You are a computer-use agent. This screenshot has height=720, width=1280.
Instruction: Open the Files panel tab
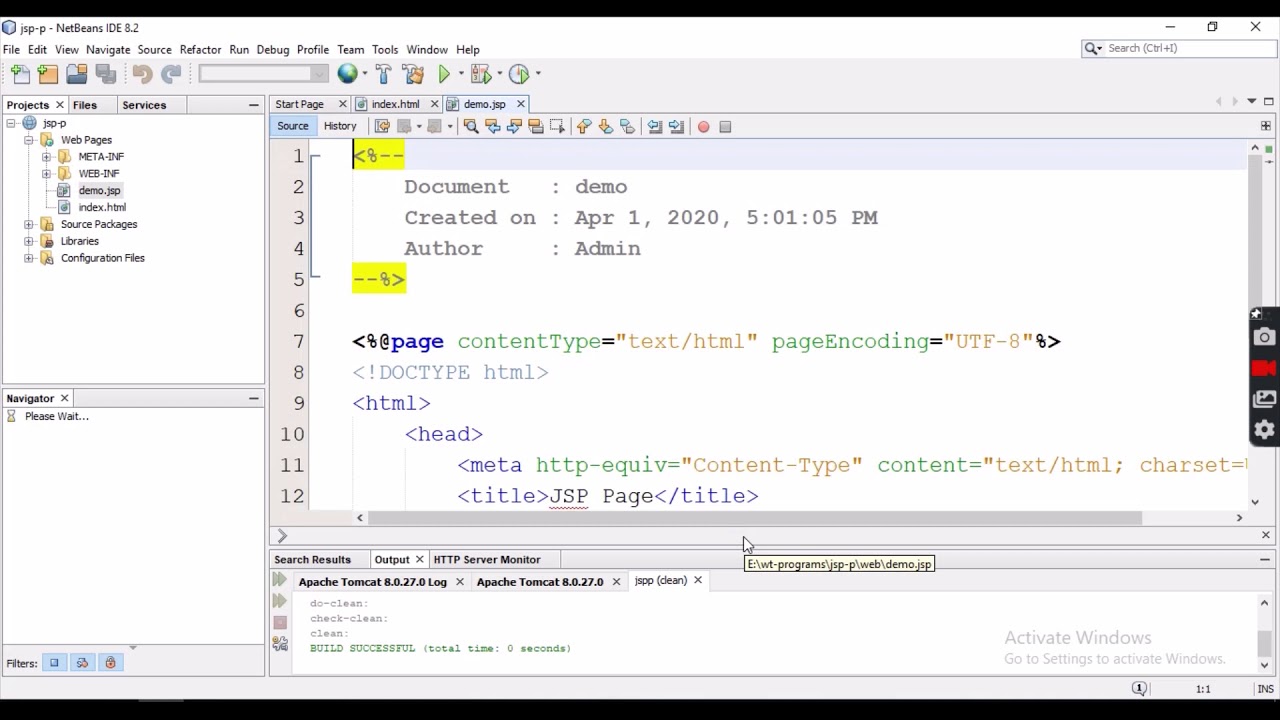(84, 105)
